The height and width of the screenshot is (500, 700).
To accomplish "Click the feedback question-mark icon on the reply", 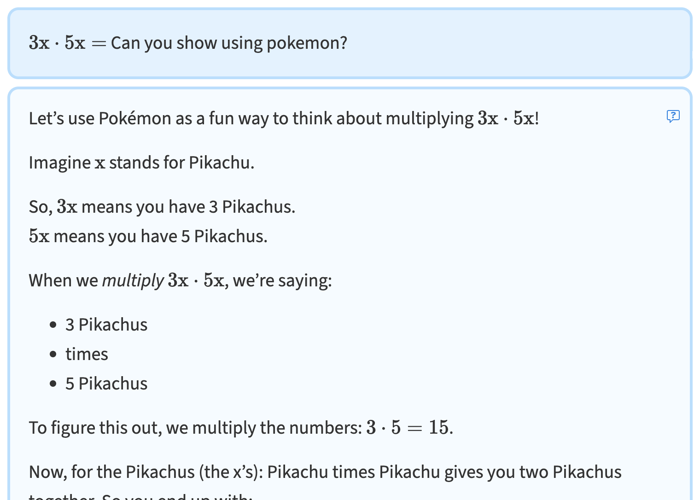I will (673, 117).
